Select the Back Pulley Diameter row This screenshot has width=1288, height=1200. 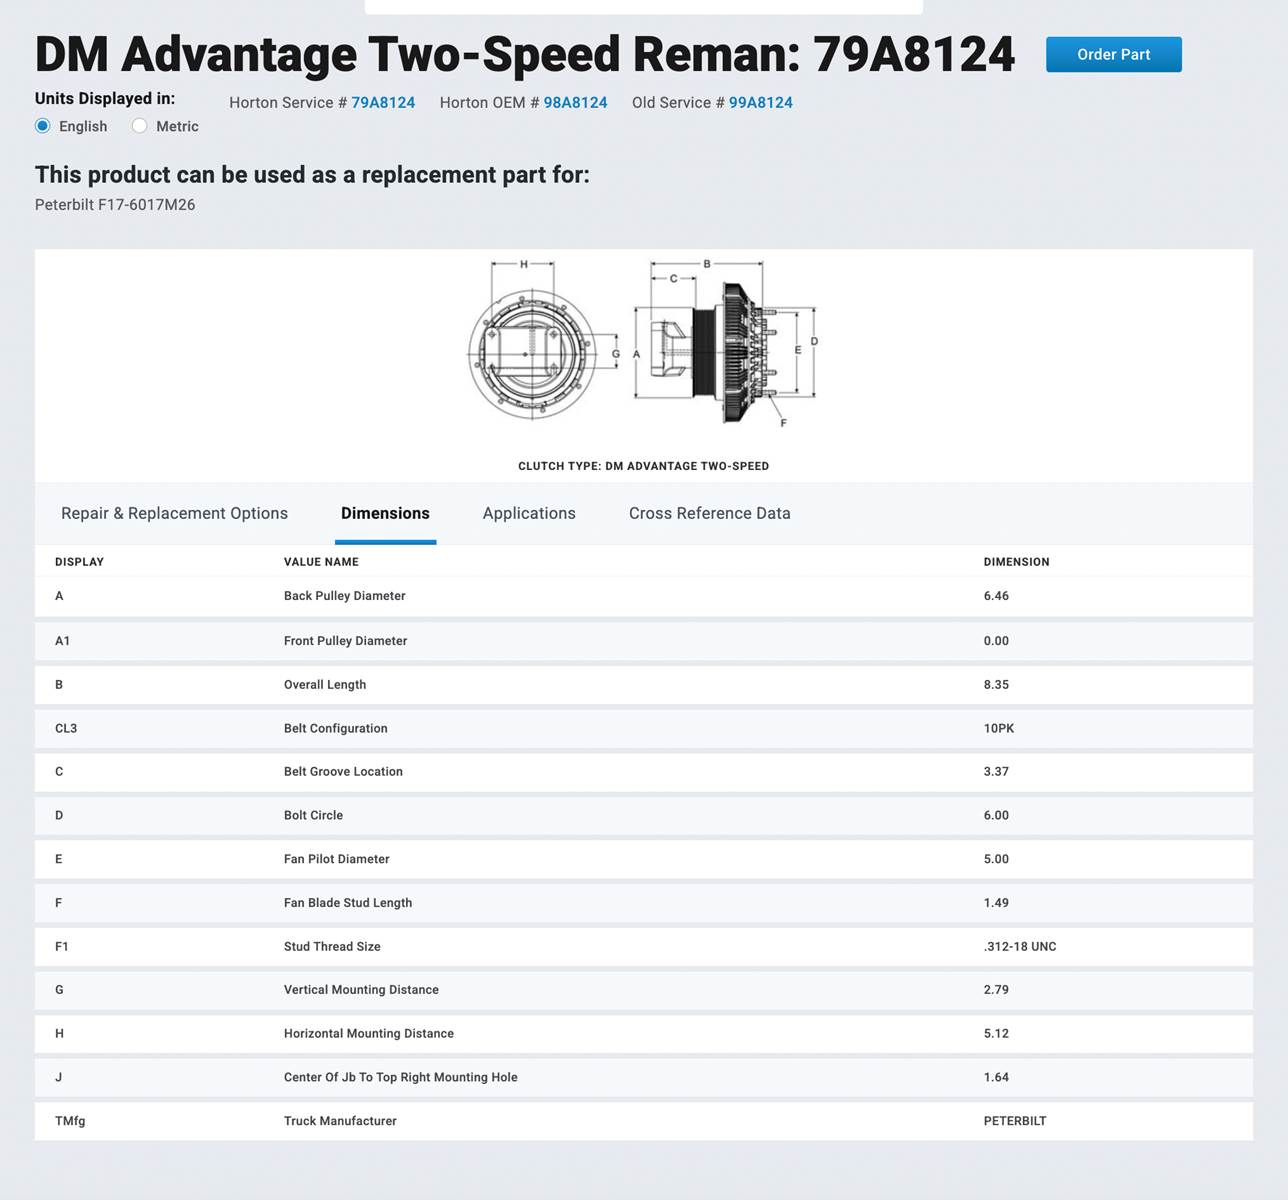pos(344,596)
